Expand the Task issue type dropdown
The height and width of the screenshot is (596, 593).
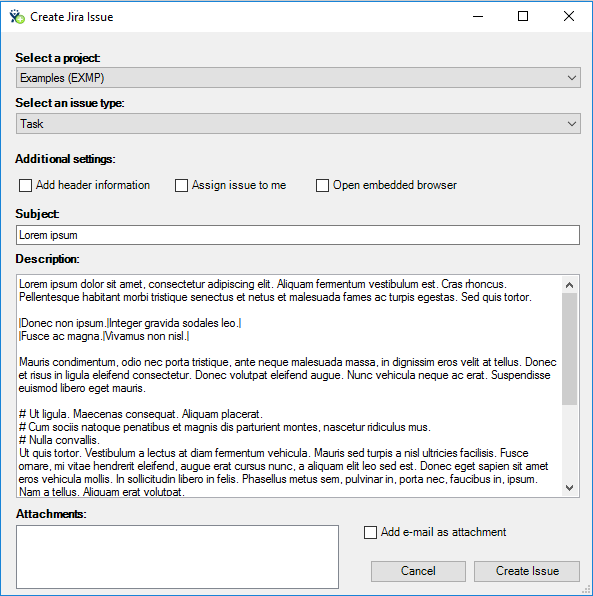point(298,124)
